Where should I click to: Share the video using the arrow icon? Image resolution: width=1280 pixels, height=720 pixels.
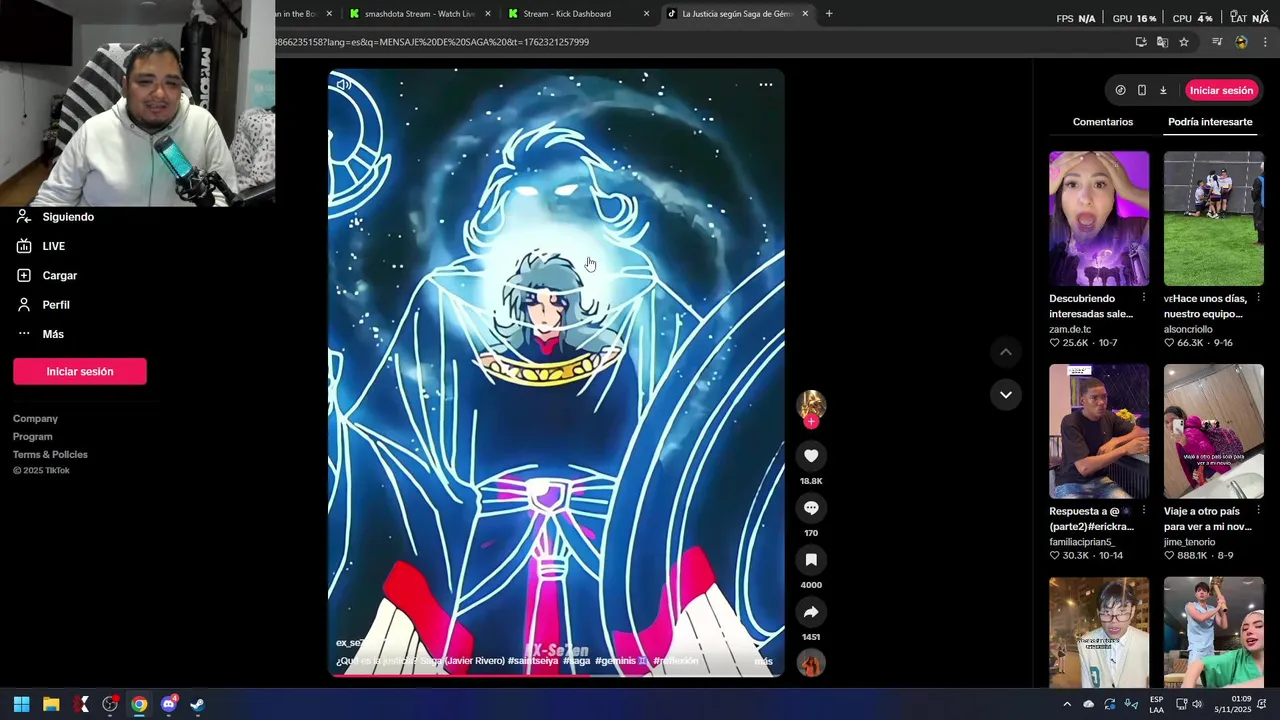click(x=811, y=612)
